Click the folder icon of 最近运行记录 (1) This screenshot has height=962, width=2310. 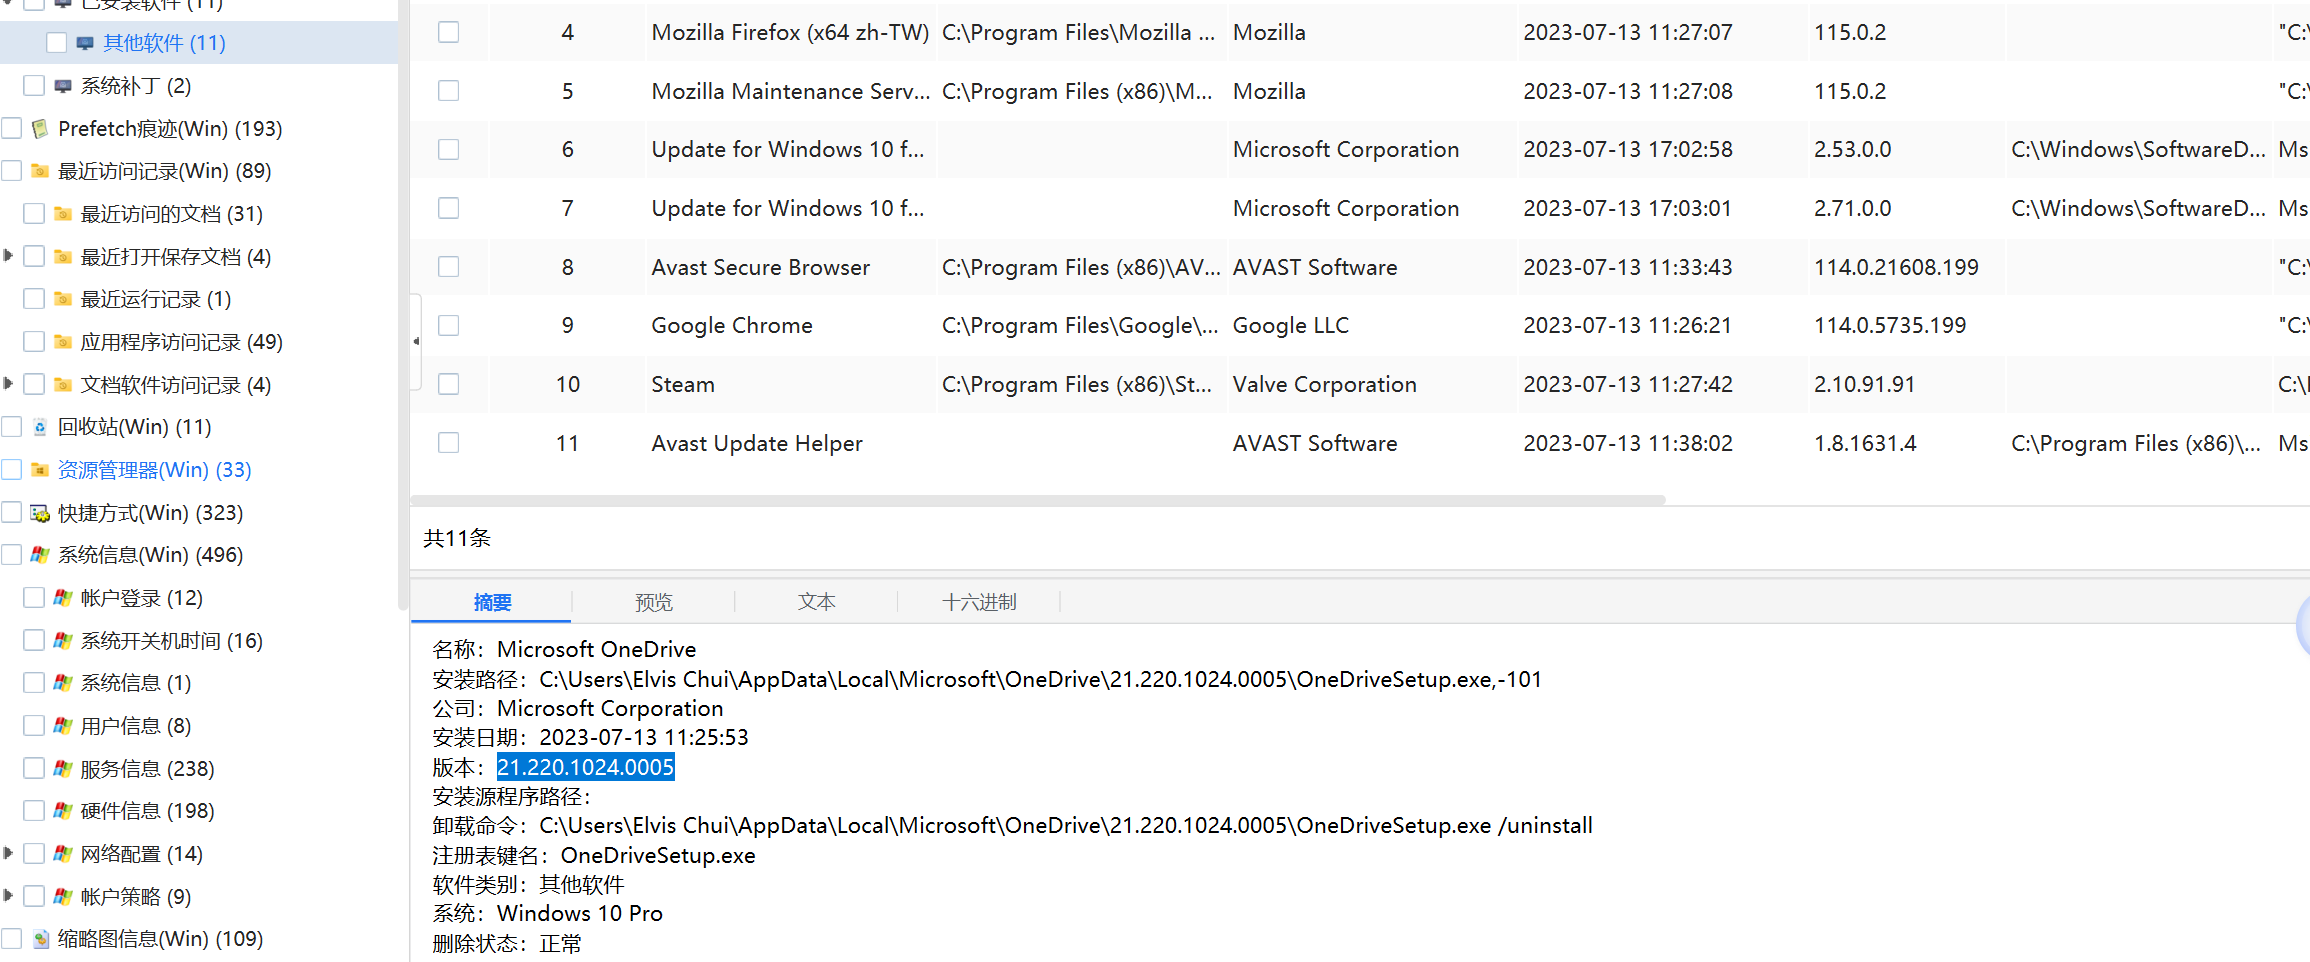tap(63, 299)
